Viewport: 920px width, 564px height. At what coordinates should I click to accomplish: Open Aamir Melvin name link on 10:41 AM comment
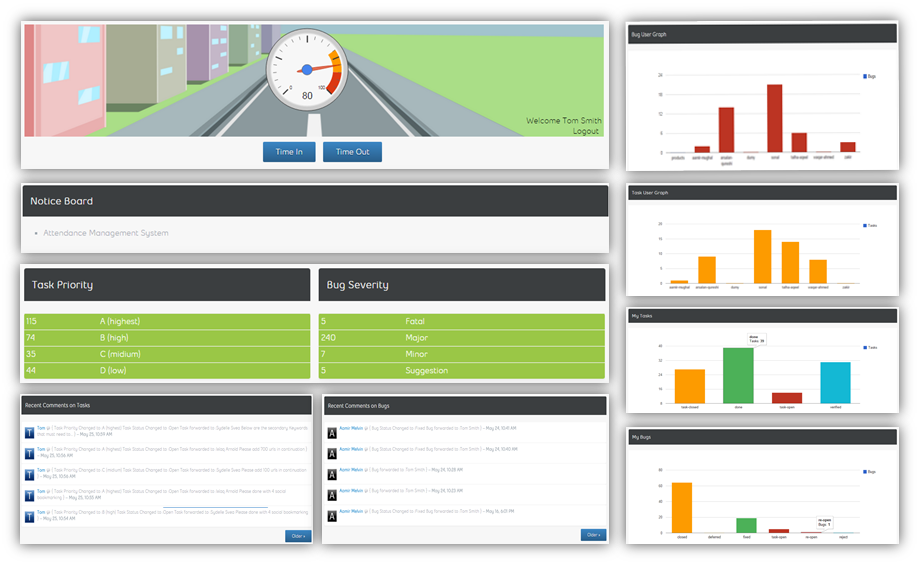pos(351,428)
